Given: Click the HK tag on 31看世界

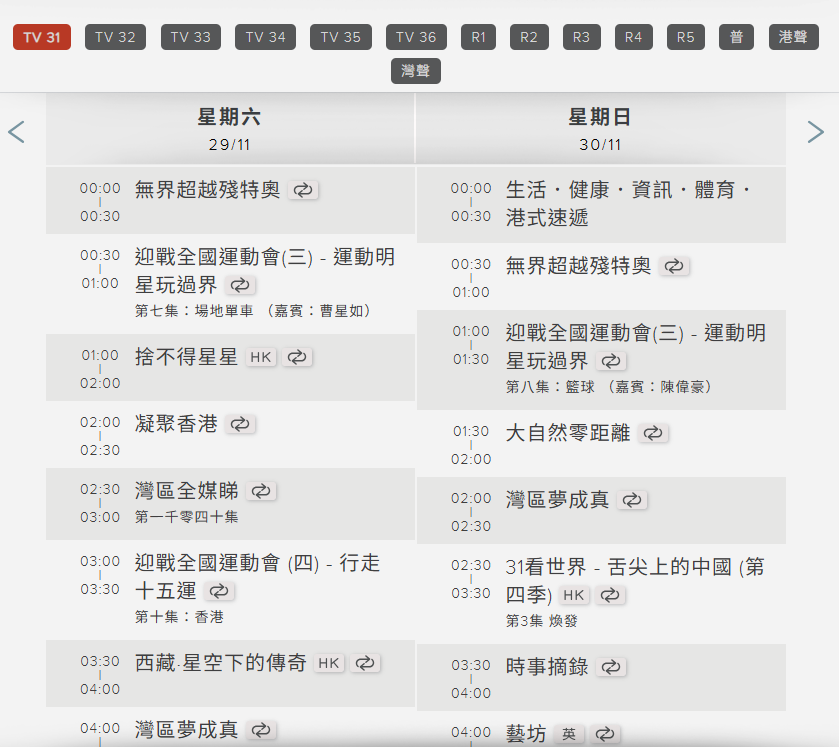Looking at the screenshot, I should tap(571, 595).
